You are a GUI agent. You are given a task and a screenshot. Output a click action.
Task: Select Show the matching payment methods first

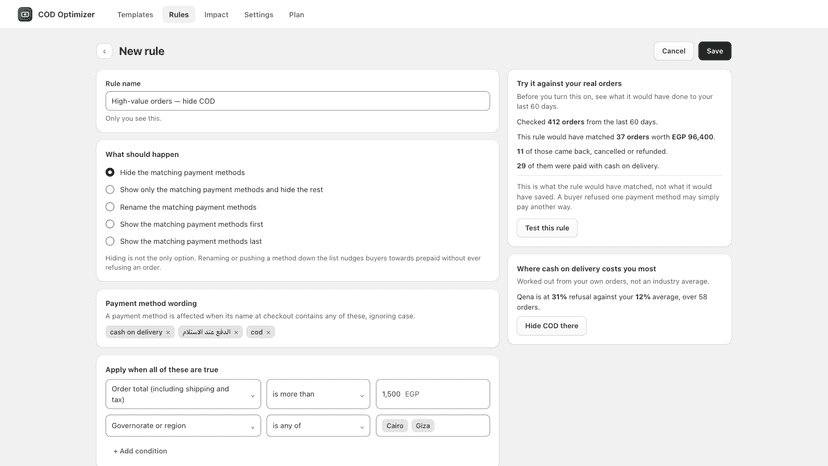coord(110,224)
